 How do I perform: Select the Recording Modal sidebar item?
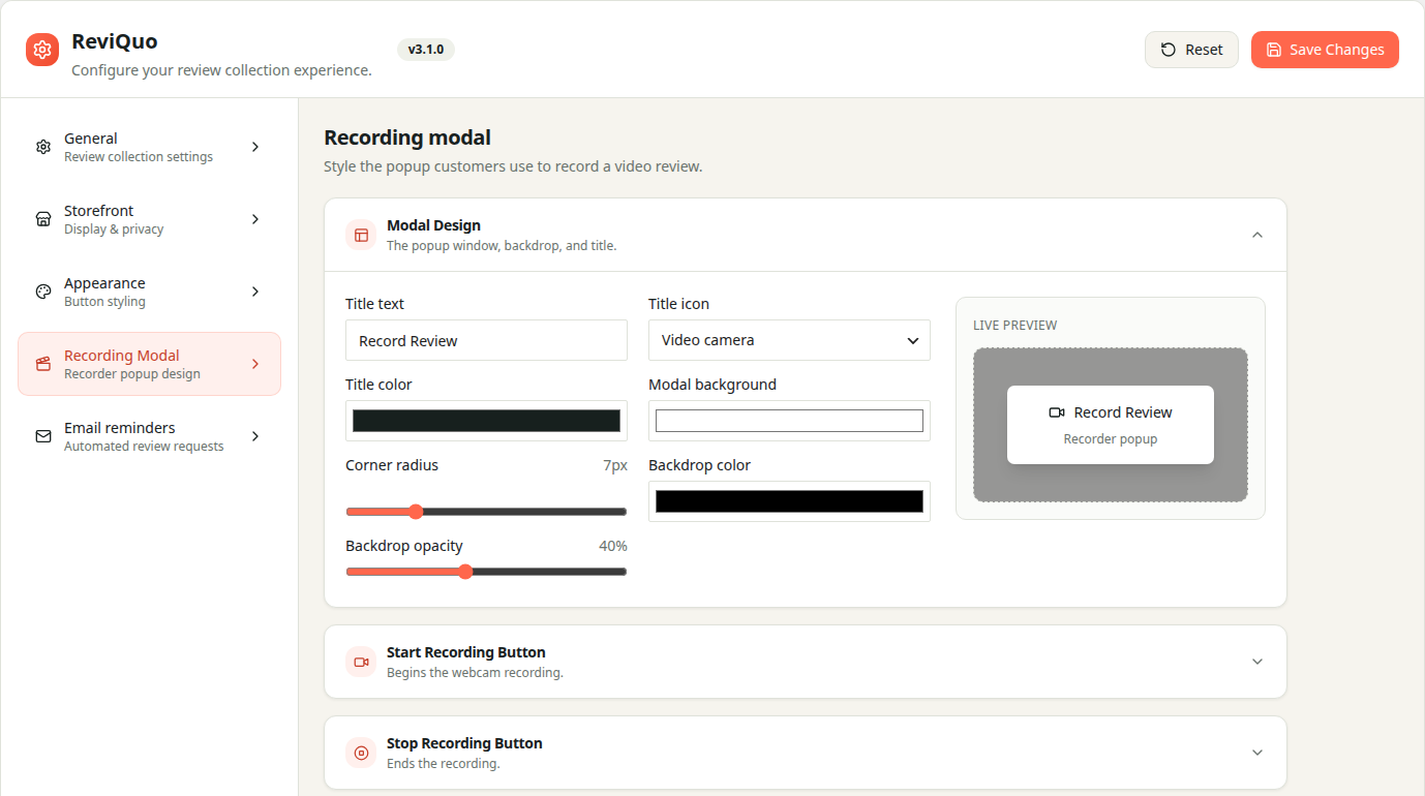click(x=149, y=364)
